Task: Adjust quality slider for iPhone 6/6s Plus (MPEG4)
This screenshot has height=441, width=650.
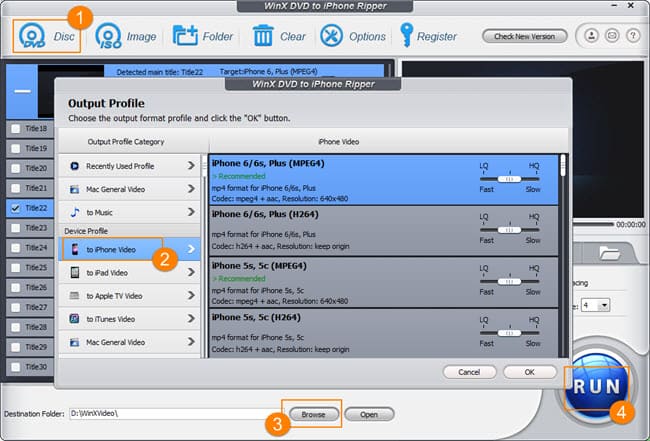Action: coord(509,179)
